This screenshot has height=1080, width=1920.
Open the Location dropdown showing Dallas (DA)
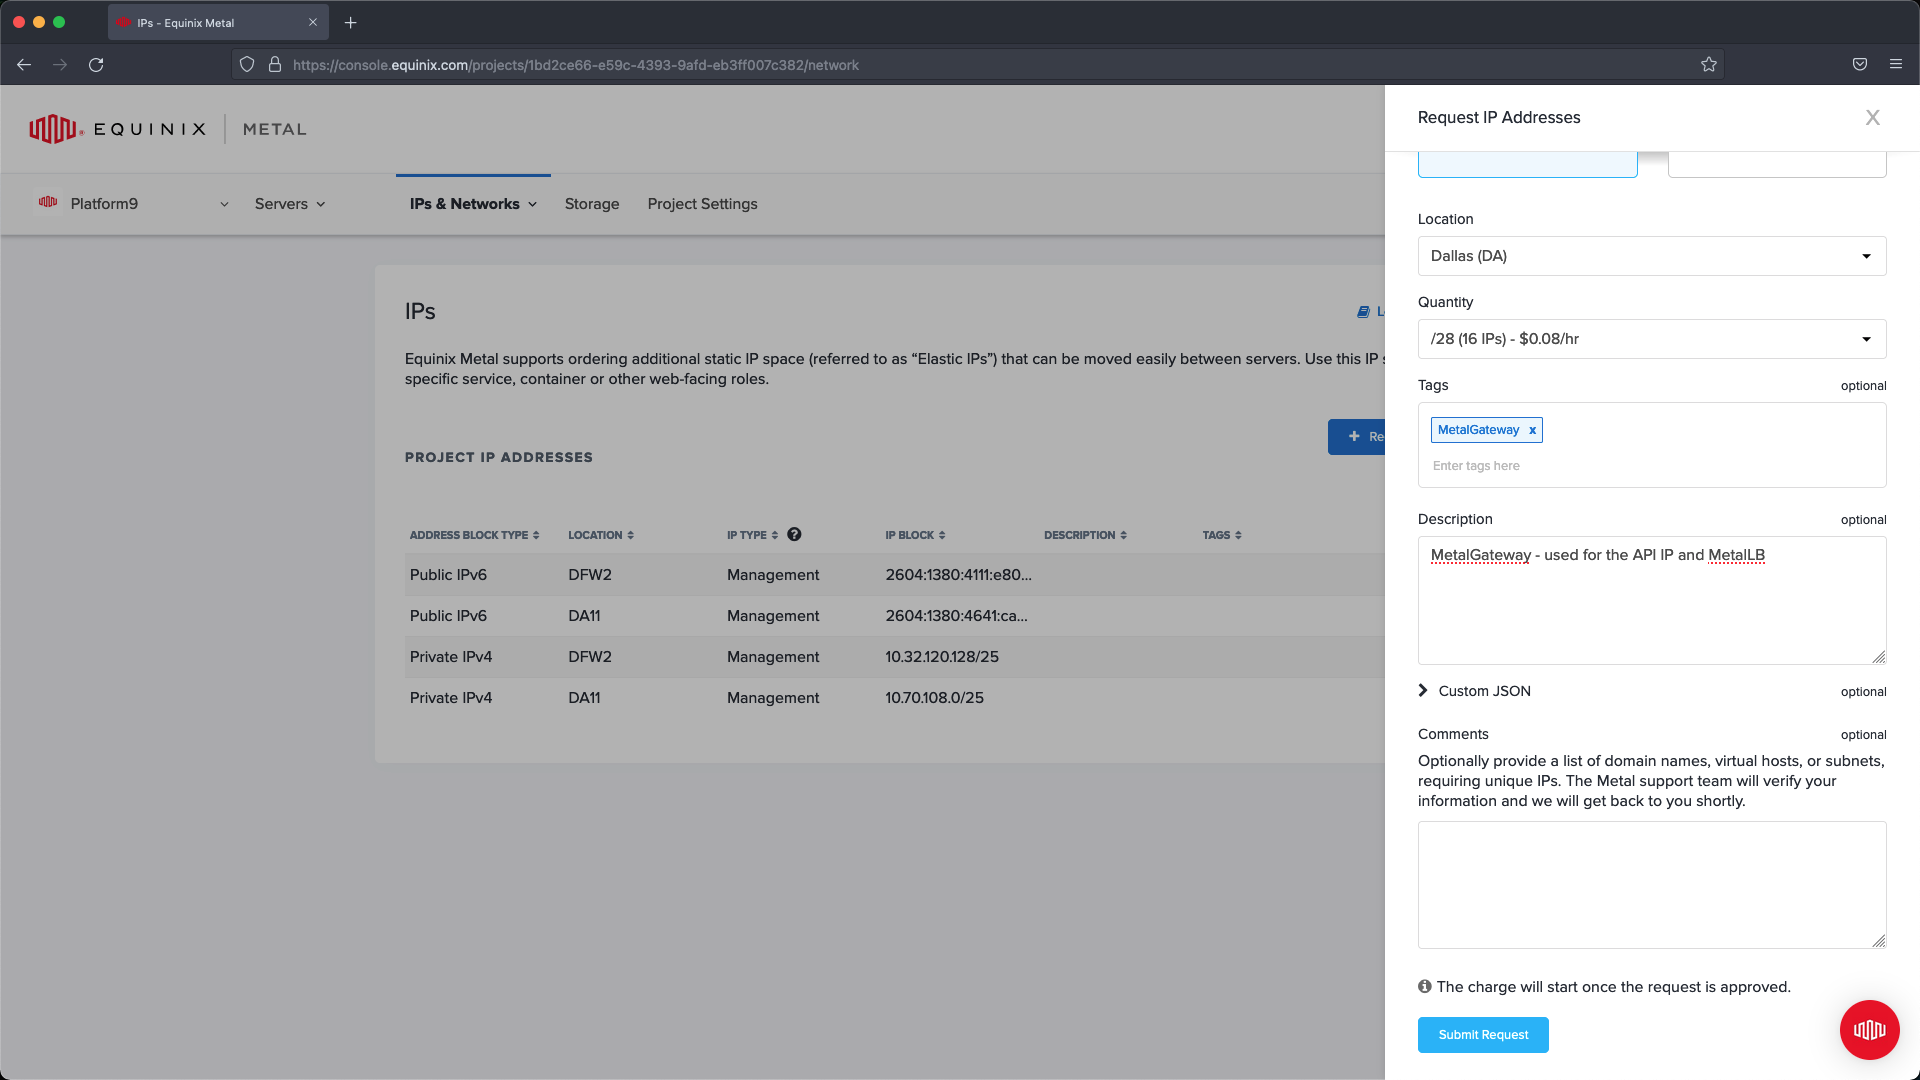pyautogui.click(x=1652, y=256)
